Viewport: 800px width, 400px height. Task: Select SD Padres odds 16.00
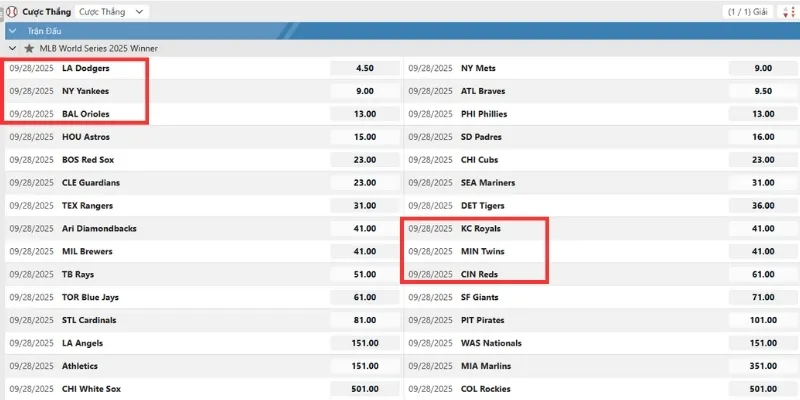(763, 137)
